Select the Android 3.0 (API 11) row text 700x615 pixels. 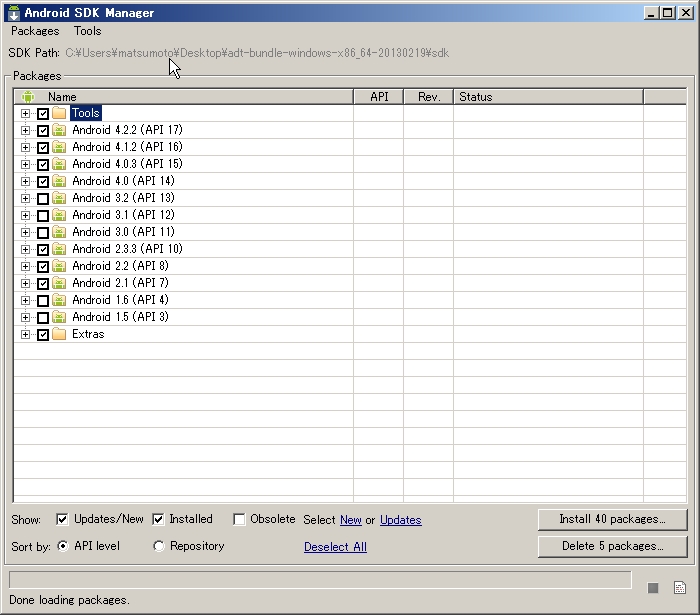(x=123, y=232)
